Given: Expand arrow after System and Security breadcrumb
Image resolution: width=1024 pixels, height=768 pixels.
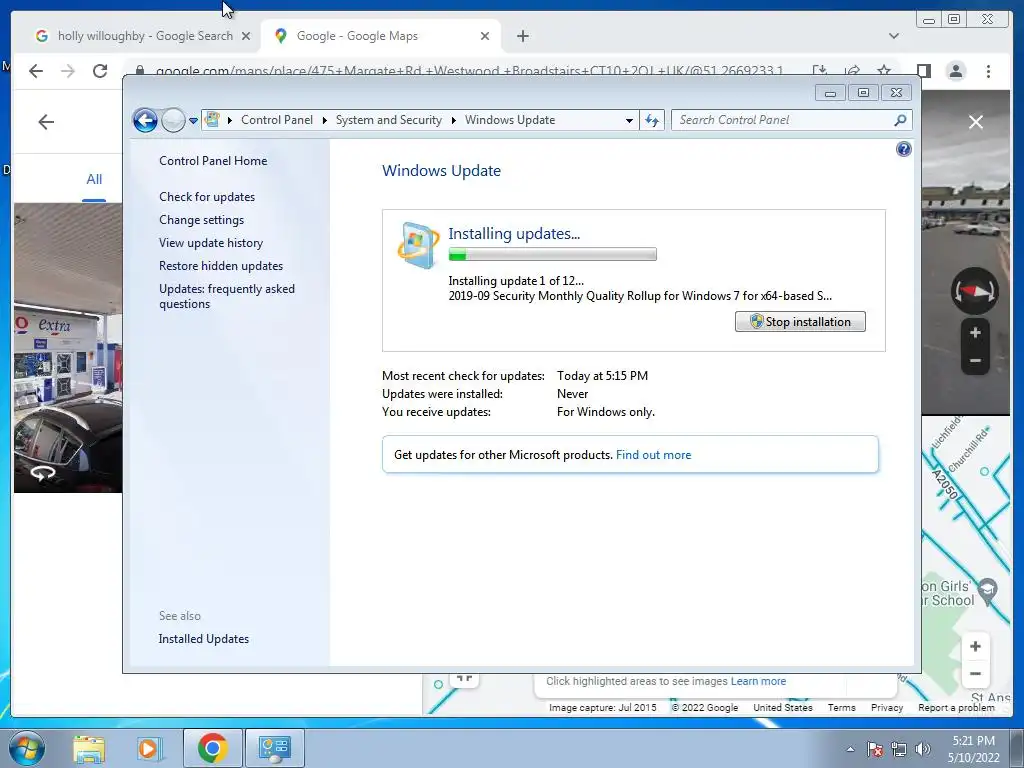Looking at the screenshot, I should pyautogui.click(x=453, y=120).
